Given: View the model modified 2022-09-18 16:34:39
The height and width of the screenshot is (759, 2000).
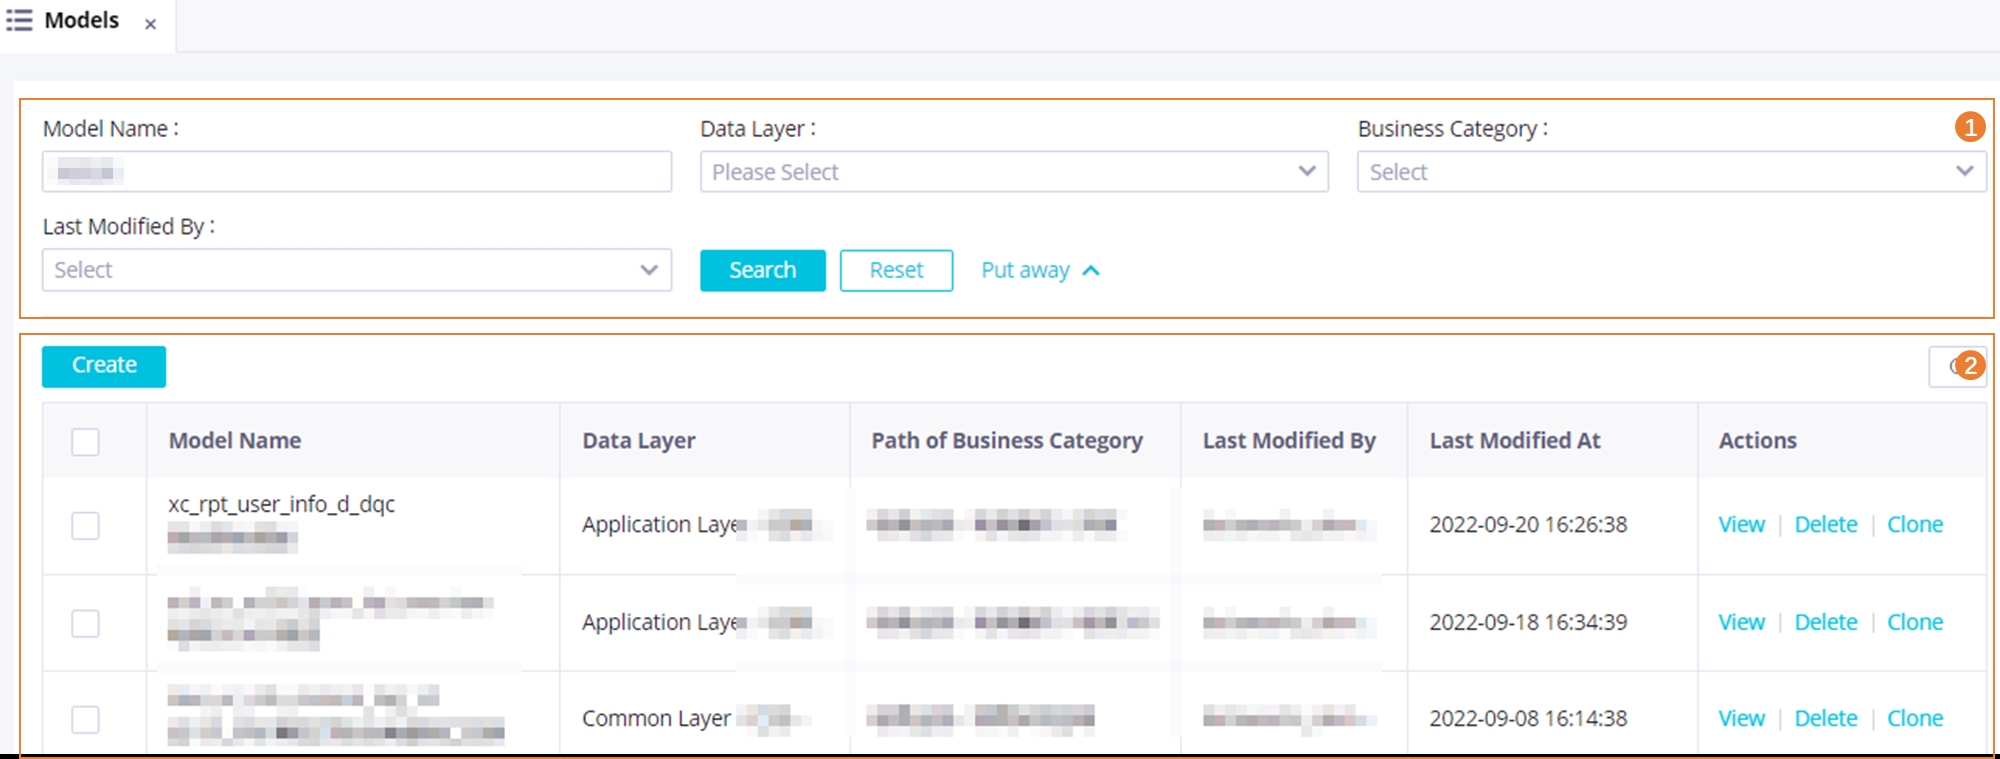Looking at the screenshot, I should (1741, 623).
